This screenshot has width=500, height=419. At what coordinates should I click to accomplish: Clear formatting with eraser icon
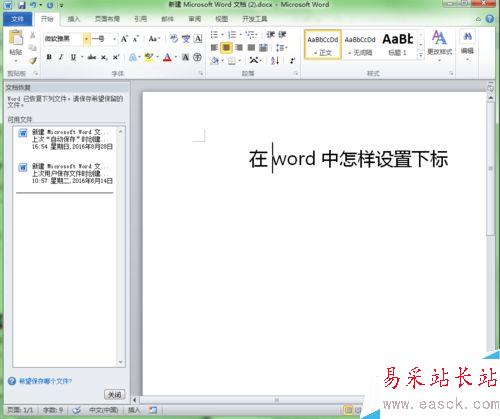tap(174, 39)
